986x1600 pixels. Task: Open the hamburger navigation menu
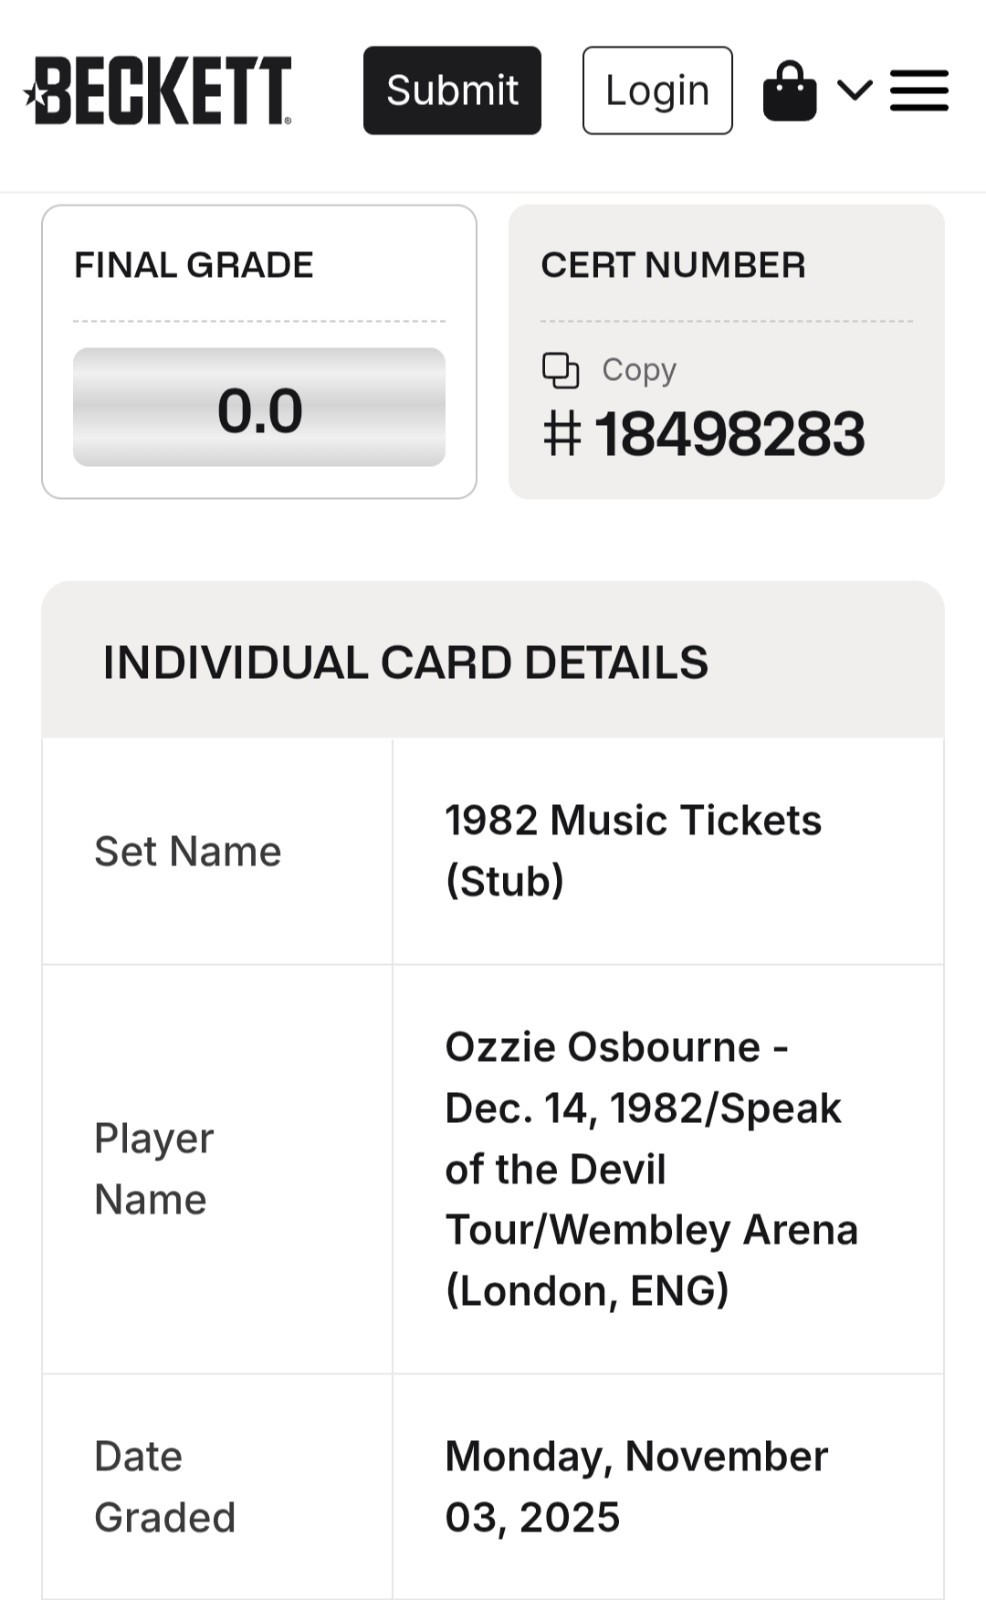919,90
